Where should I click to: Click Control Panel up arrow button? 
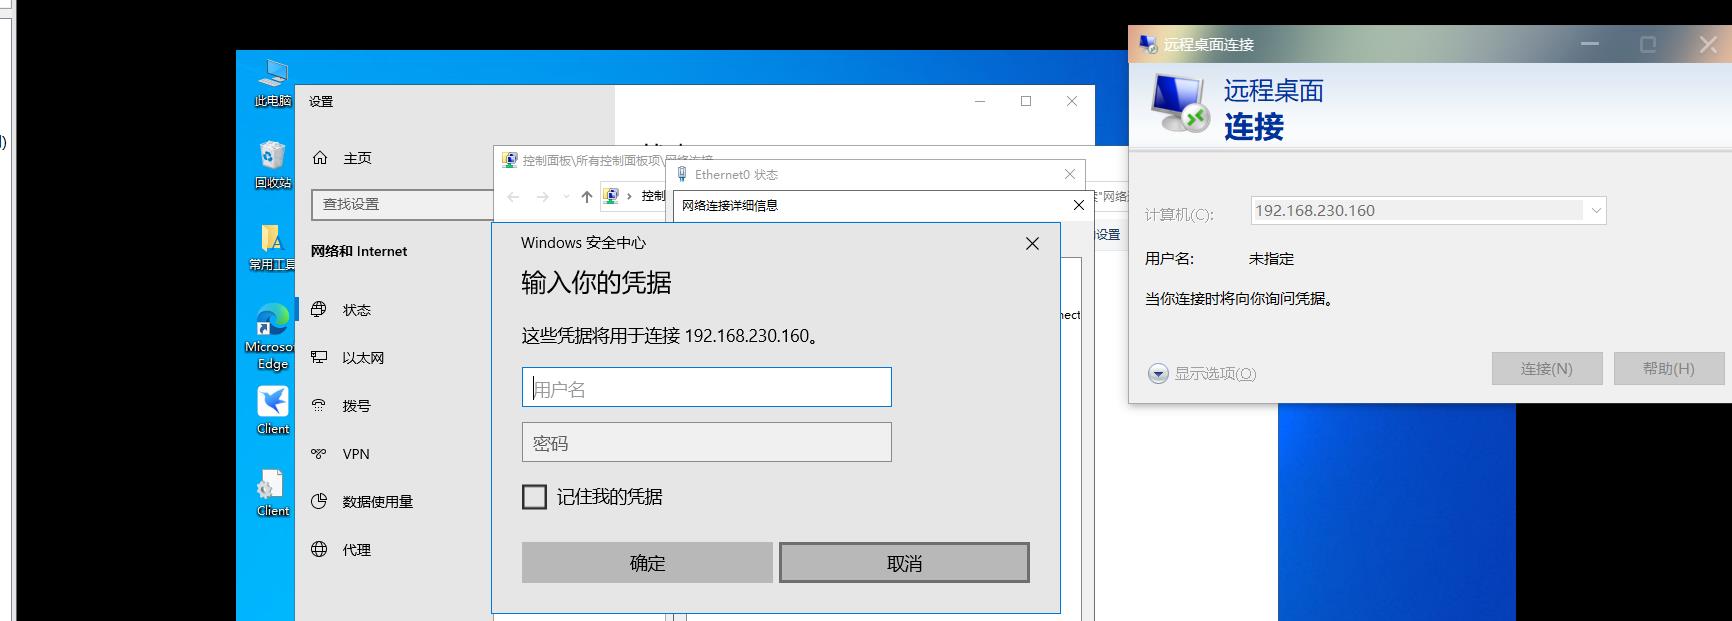[x=587, y=197]
